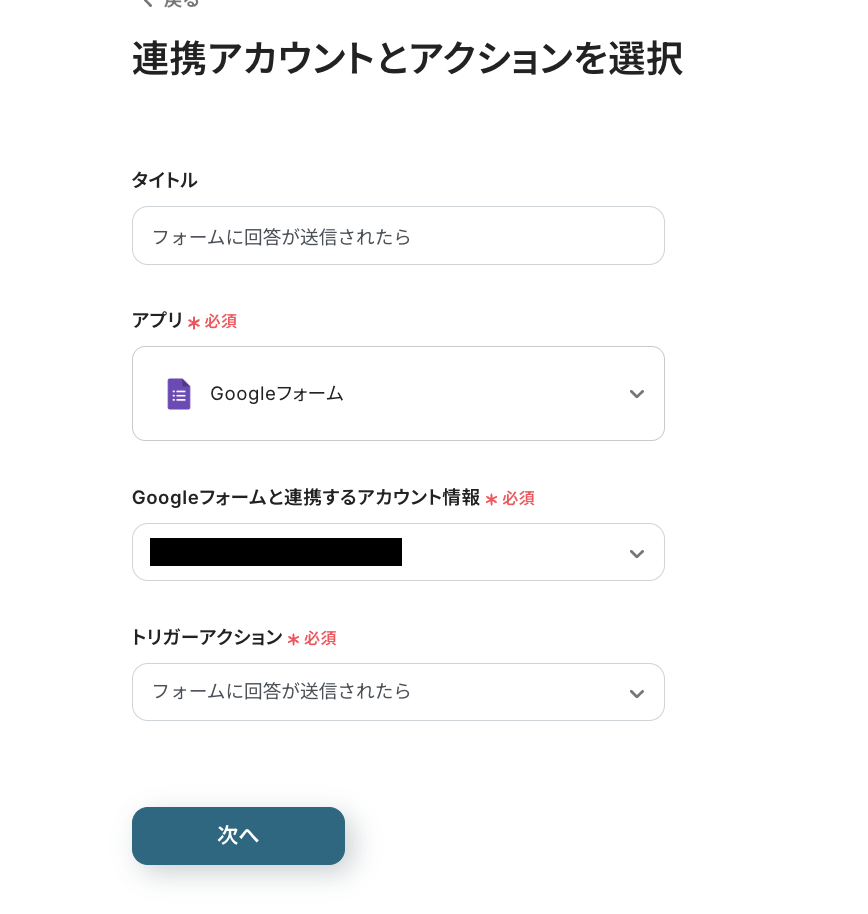Focus the タイトル input field
The width and height of the screenshot is (868, 914).
click(x=398, y=236)
